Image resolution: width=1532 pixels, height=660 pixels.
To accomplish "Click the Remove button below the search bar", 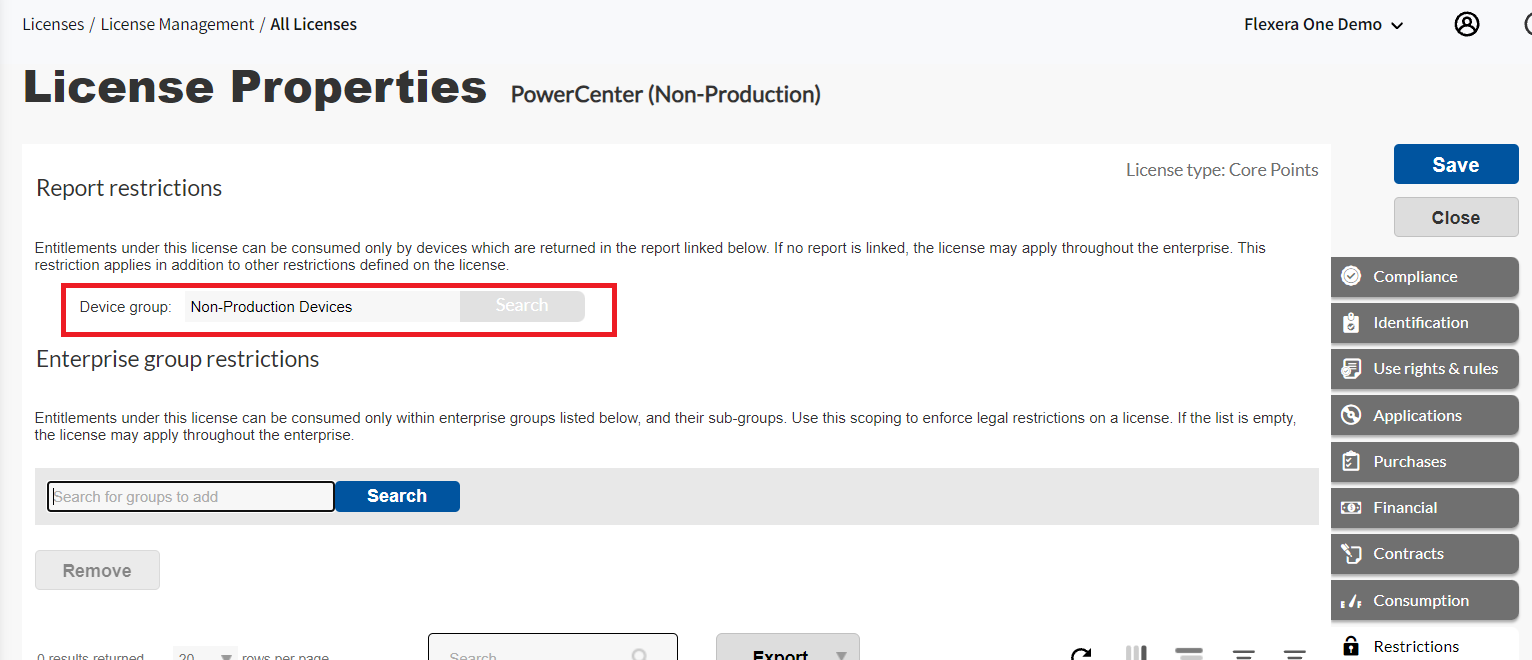I will (x=97, y=569).
